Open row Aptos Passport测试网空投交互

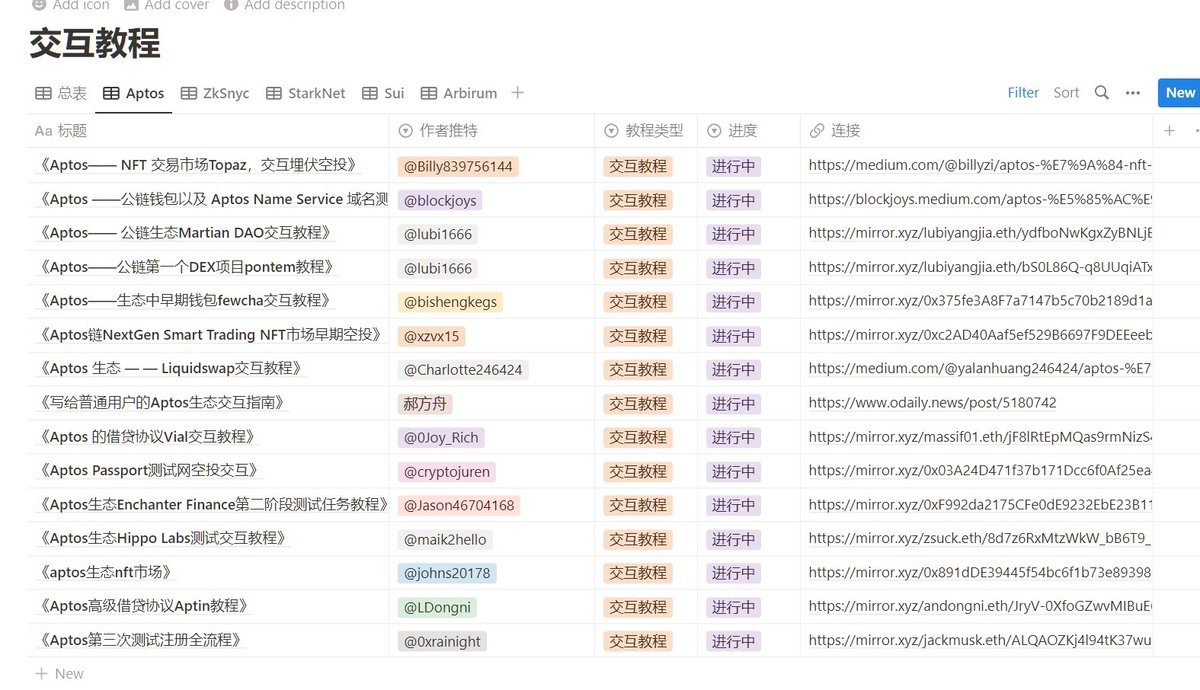pyautogui.click(x=149, y=470)
